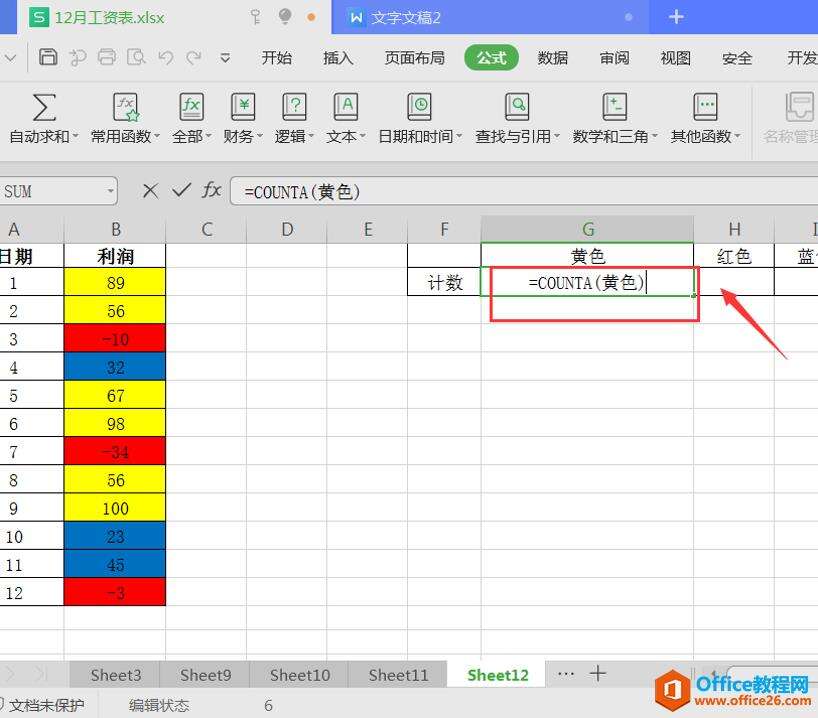This screenshot has height=718, width=818.
Task: Click the fx insert function icon
Action: 211,190
